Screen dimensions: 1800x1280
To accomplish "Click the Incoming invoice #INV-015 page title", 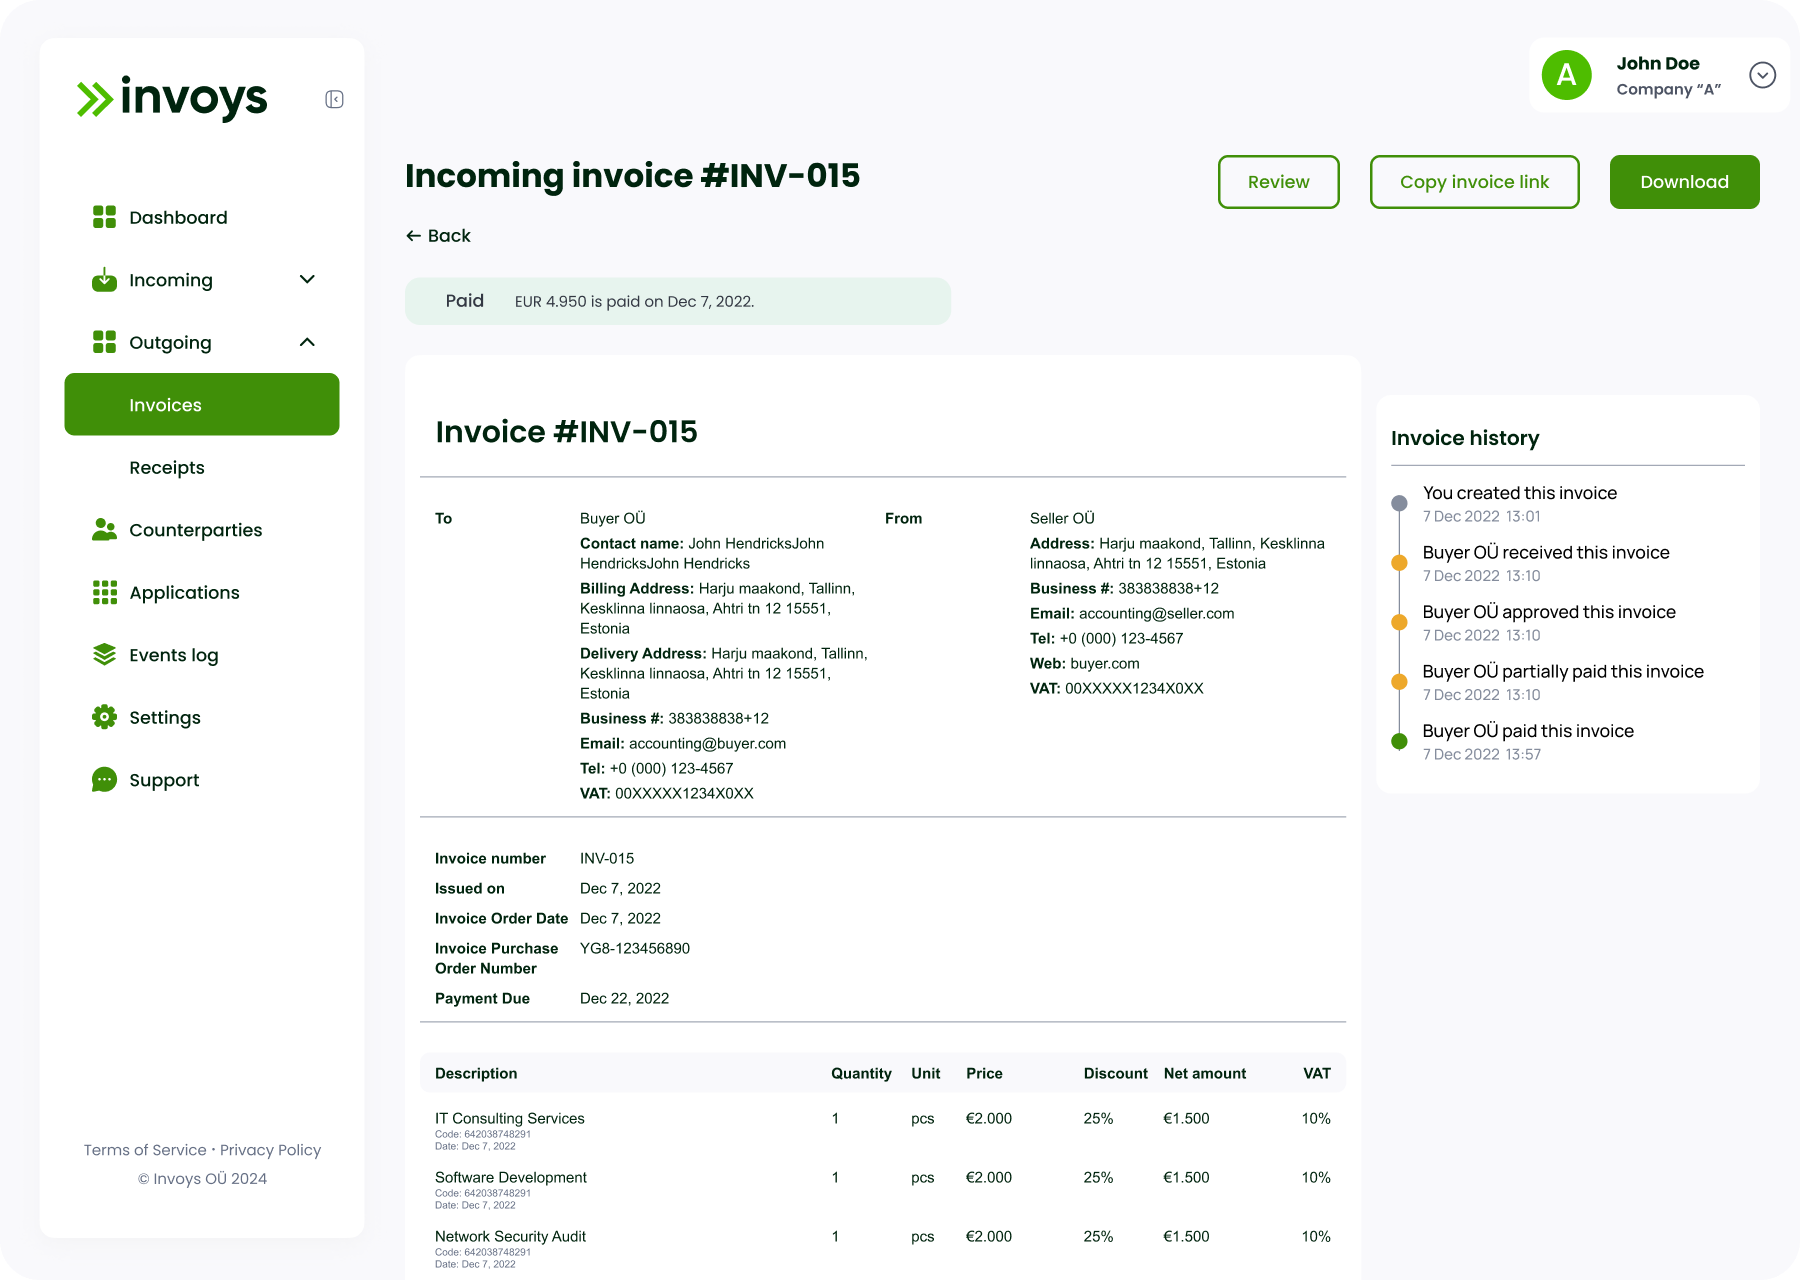I will [632, 176].
